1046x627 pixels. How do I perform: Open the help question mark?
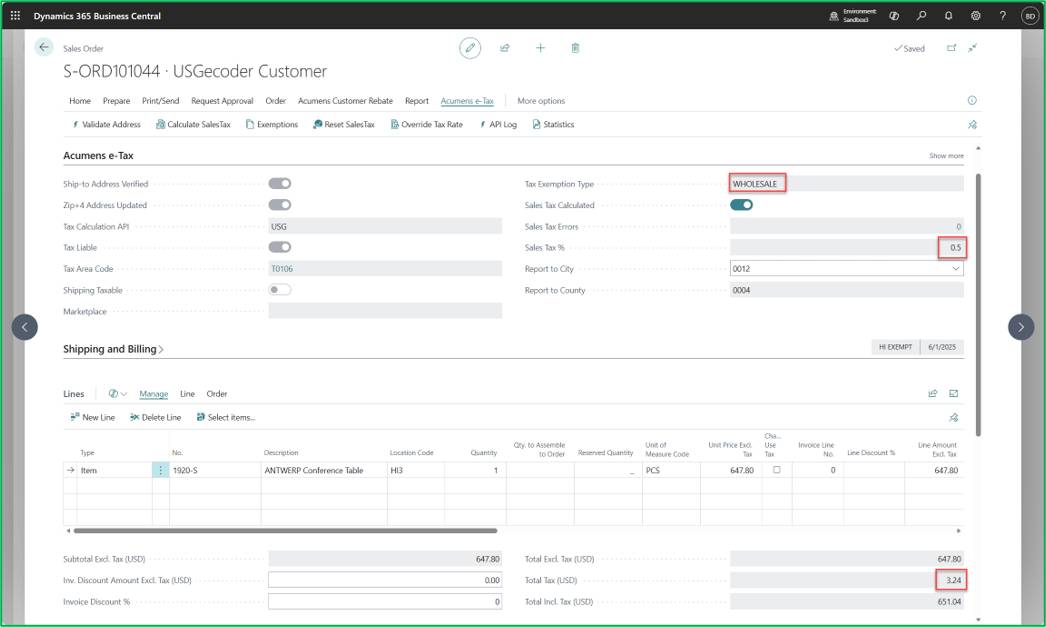1002,15
